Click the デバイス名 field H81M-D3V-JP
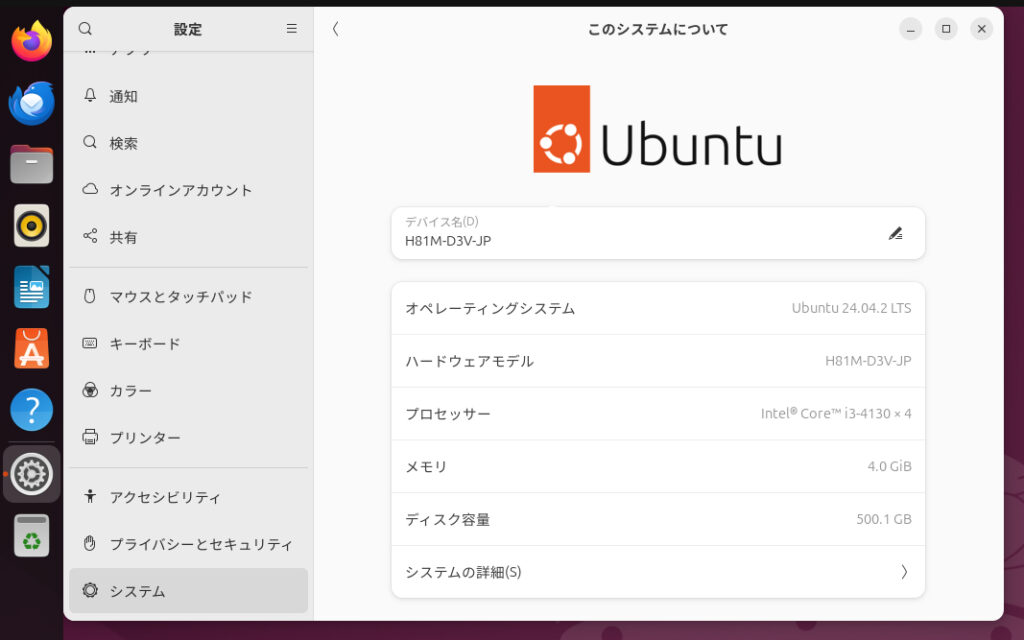The height and width of the screenshot is (640, 1024). pos(658,233)
